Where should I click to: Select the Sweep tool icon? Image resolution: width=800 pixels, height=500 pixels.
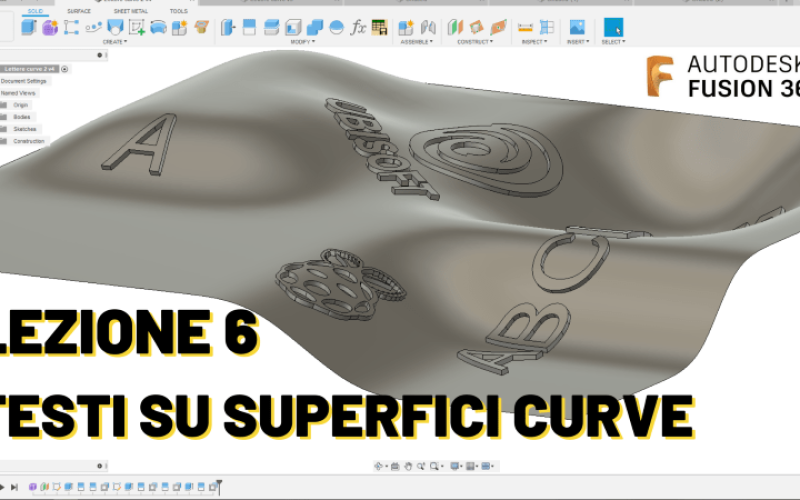[93, 27]
